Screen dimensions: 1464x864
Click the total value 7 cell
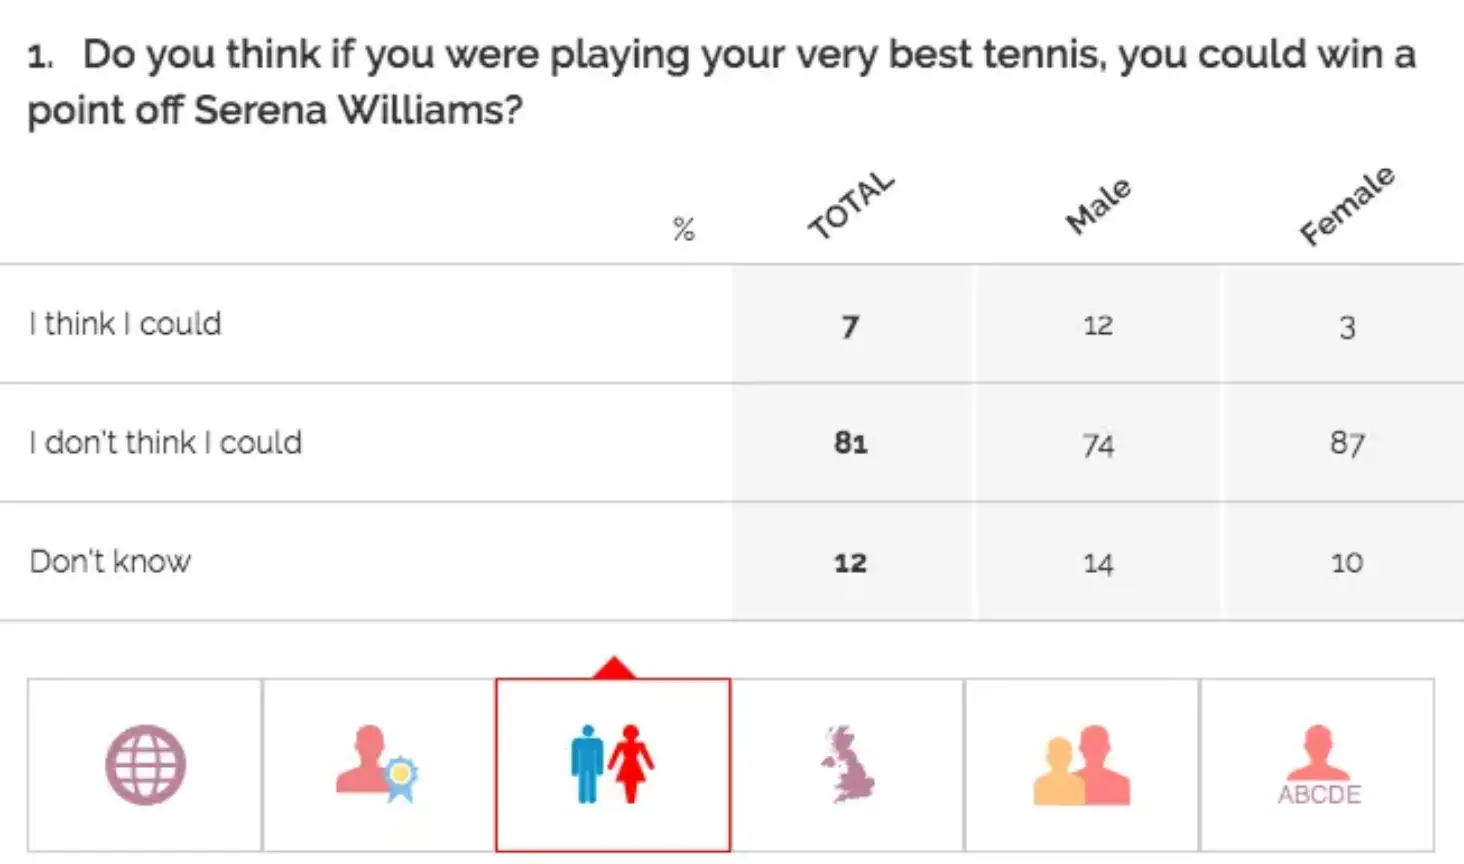[850, 326]
